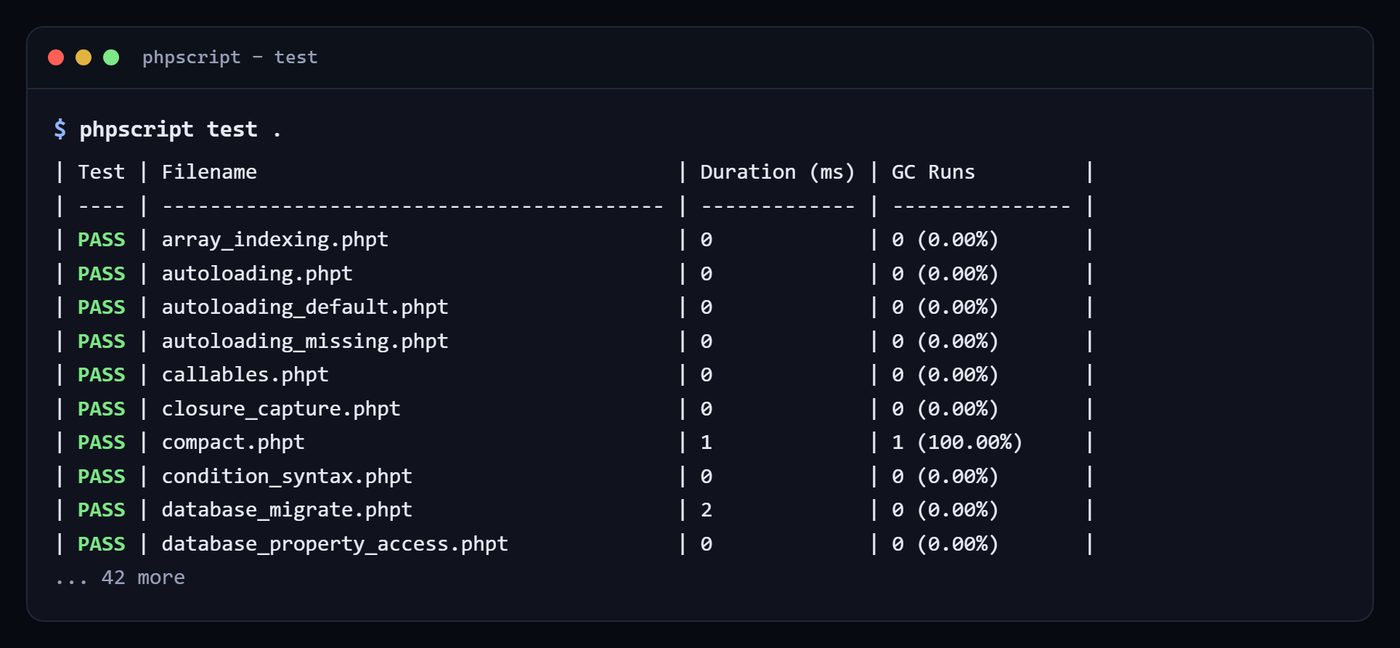Select filename array_indexing.phpt
Viewport: 1400px width, 648px height.
tap(275, 240)
